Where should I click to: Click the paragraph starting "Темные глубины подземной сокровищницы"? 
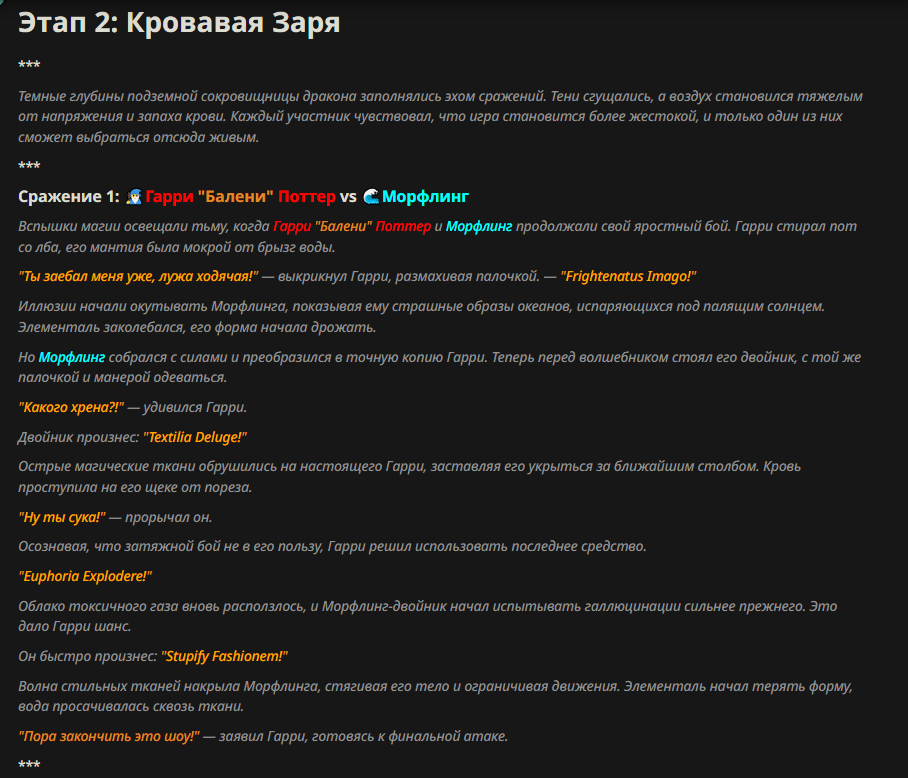pos(440,117)
